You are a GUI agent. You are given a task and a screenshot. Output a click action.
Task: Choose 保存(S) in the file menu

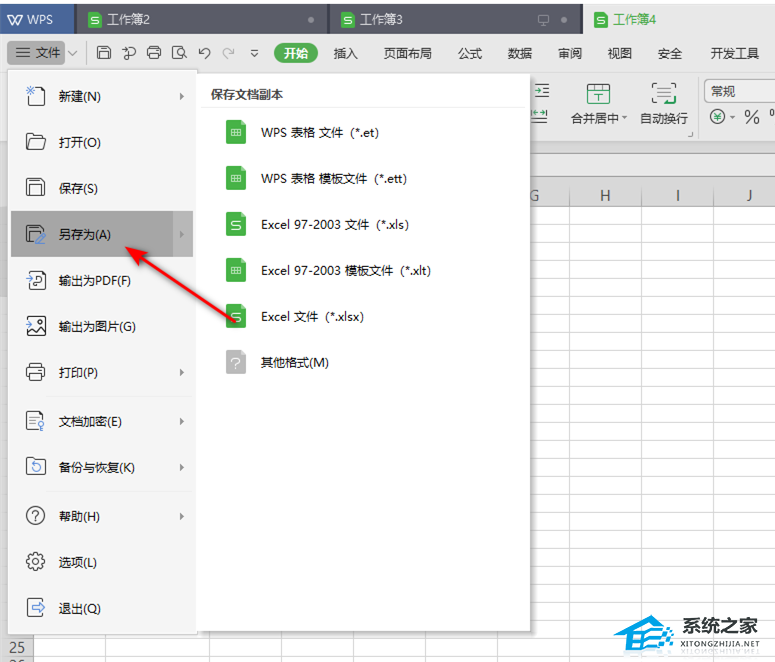click(102, 188)
